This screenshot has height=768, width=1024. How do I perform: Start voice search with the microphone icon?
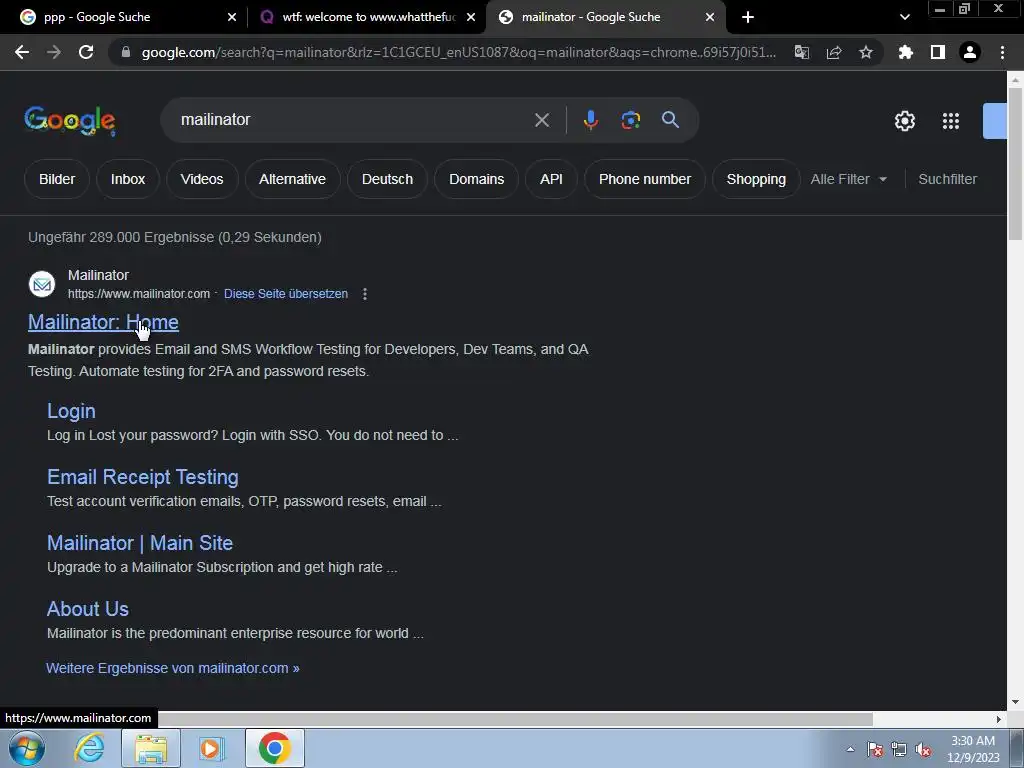[x=591, y=120]
